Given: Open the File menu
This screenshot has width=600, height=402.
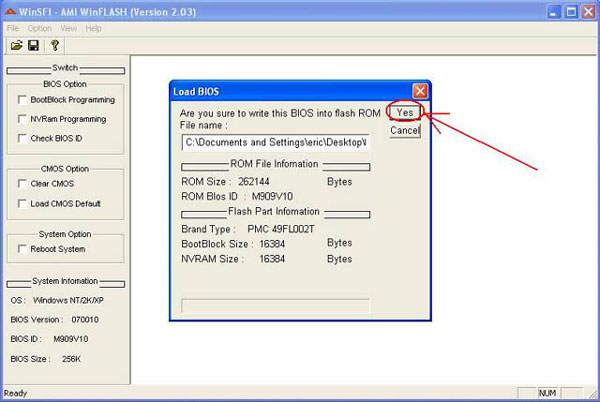Looking at the screenshot, I should pos(13,28).
